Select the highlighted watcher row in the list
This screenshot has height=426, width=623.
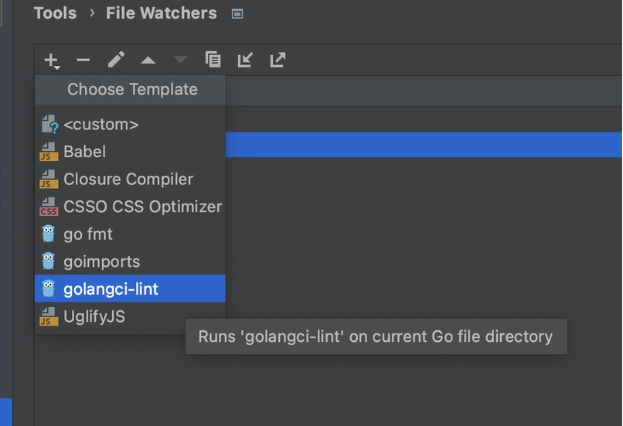click(420, 145)
